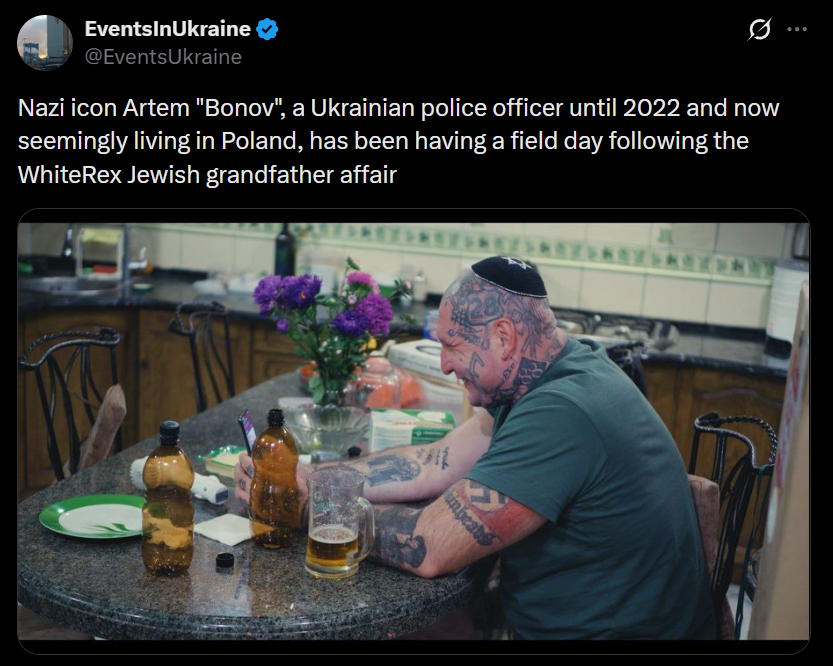833x666 pixels.
Task: Open the Grok explain-post icon
Action: 759,29
